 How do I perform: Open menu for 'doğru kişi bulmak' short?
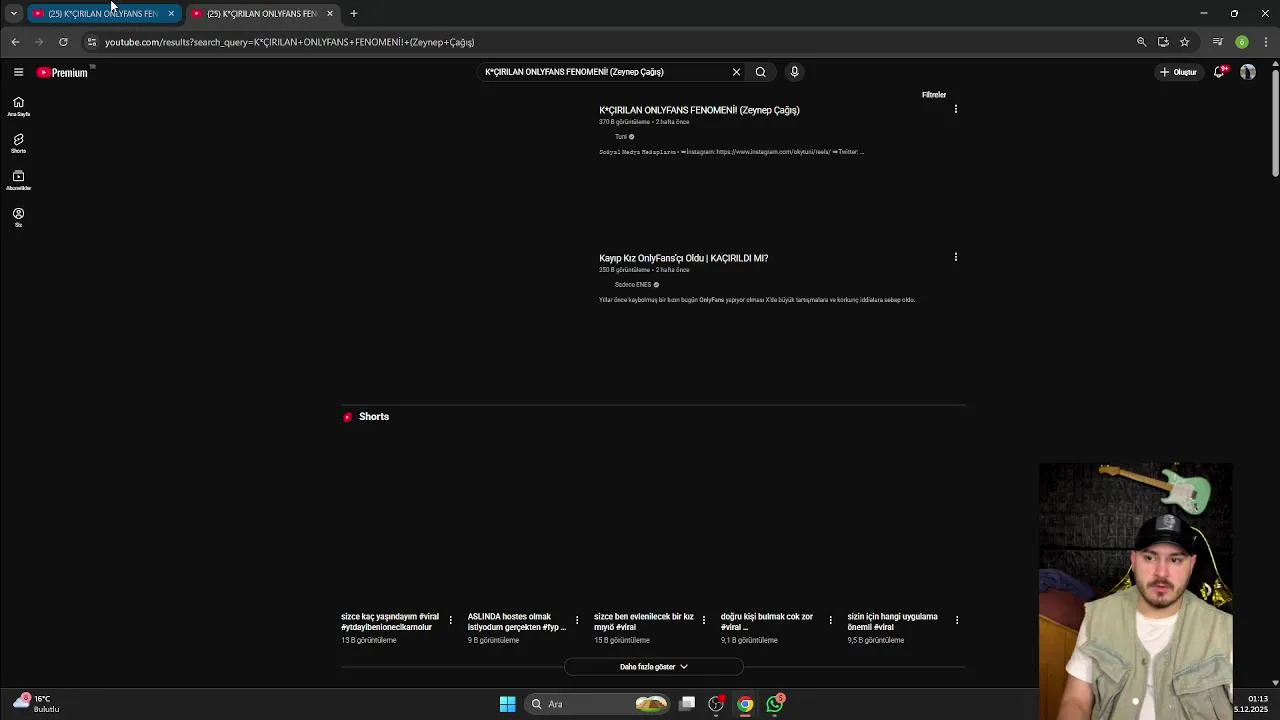830,620
